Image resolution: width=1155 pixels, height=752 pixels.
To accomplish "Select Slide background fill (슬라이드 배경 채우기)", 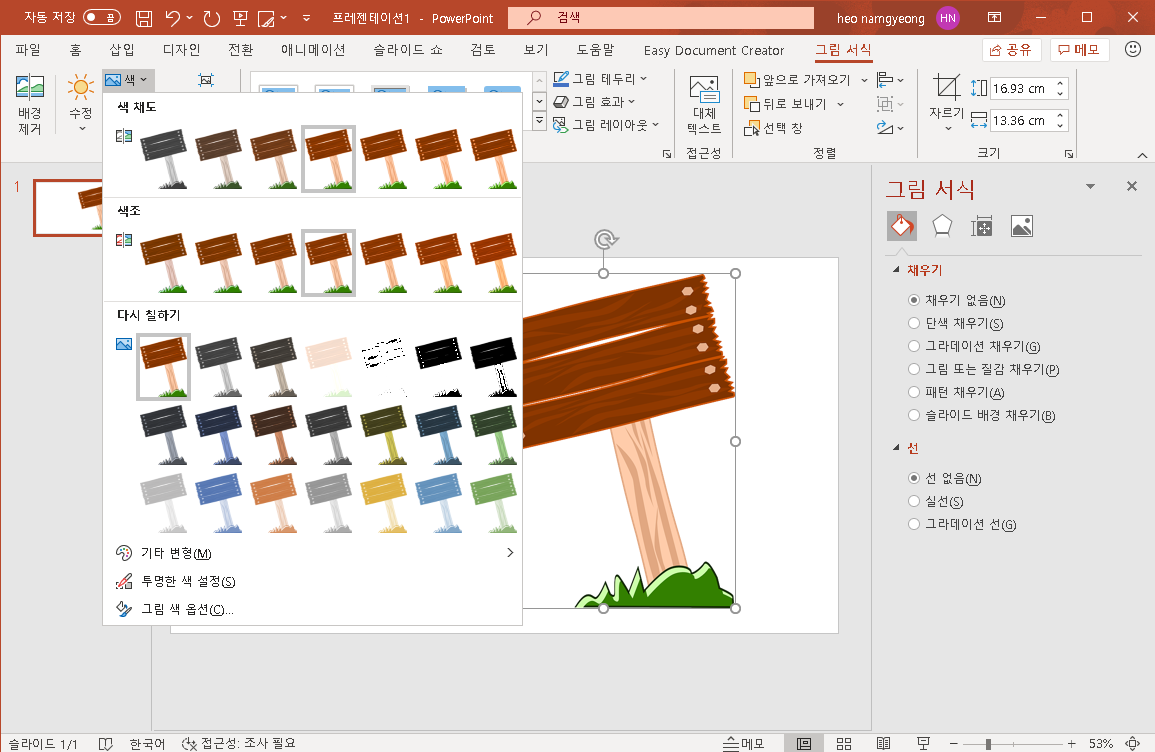I will pyautogui.click(x=914, y=415).
